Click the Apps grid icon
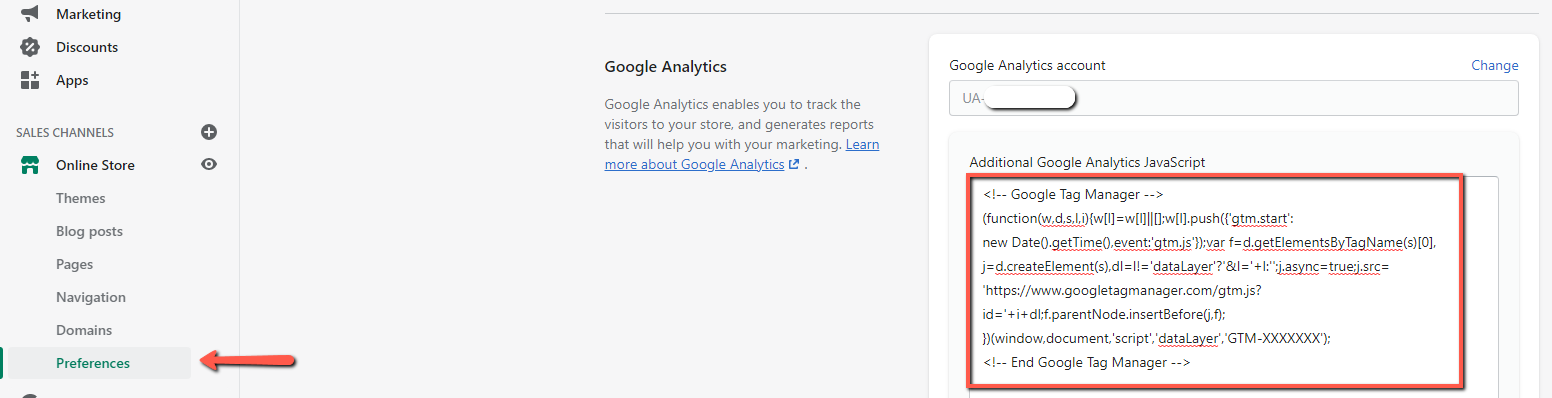Screen dimensions: 1552x398 [x=30, y=80]
